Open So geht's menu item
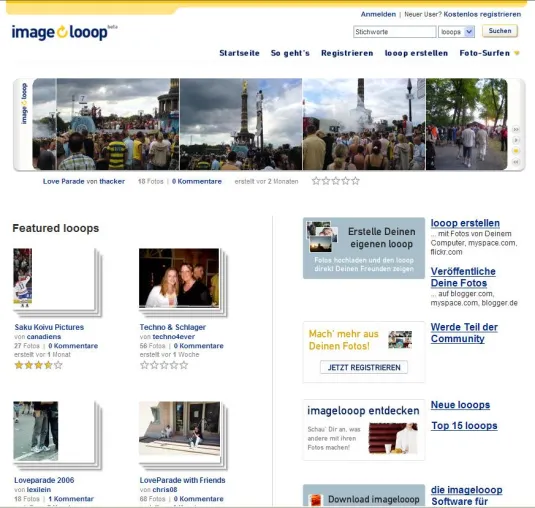The height and width of the screenshot is (508, 535). click(290, 53)
